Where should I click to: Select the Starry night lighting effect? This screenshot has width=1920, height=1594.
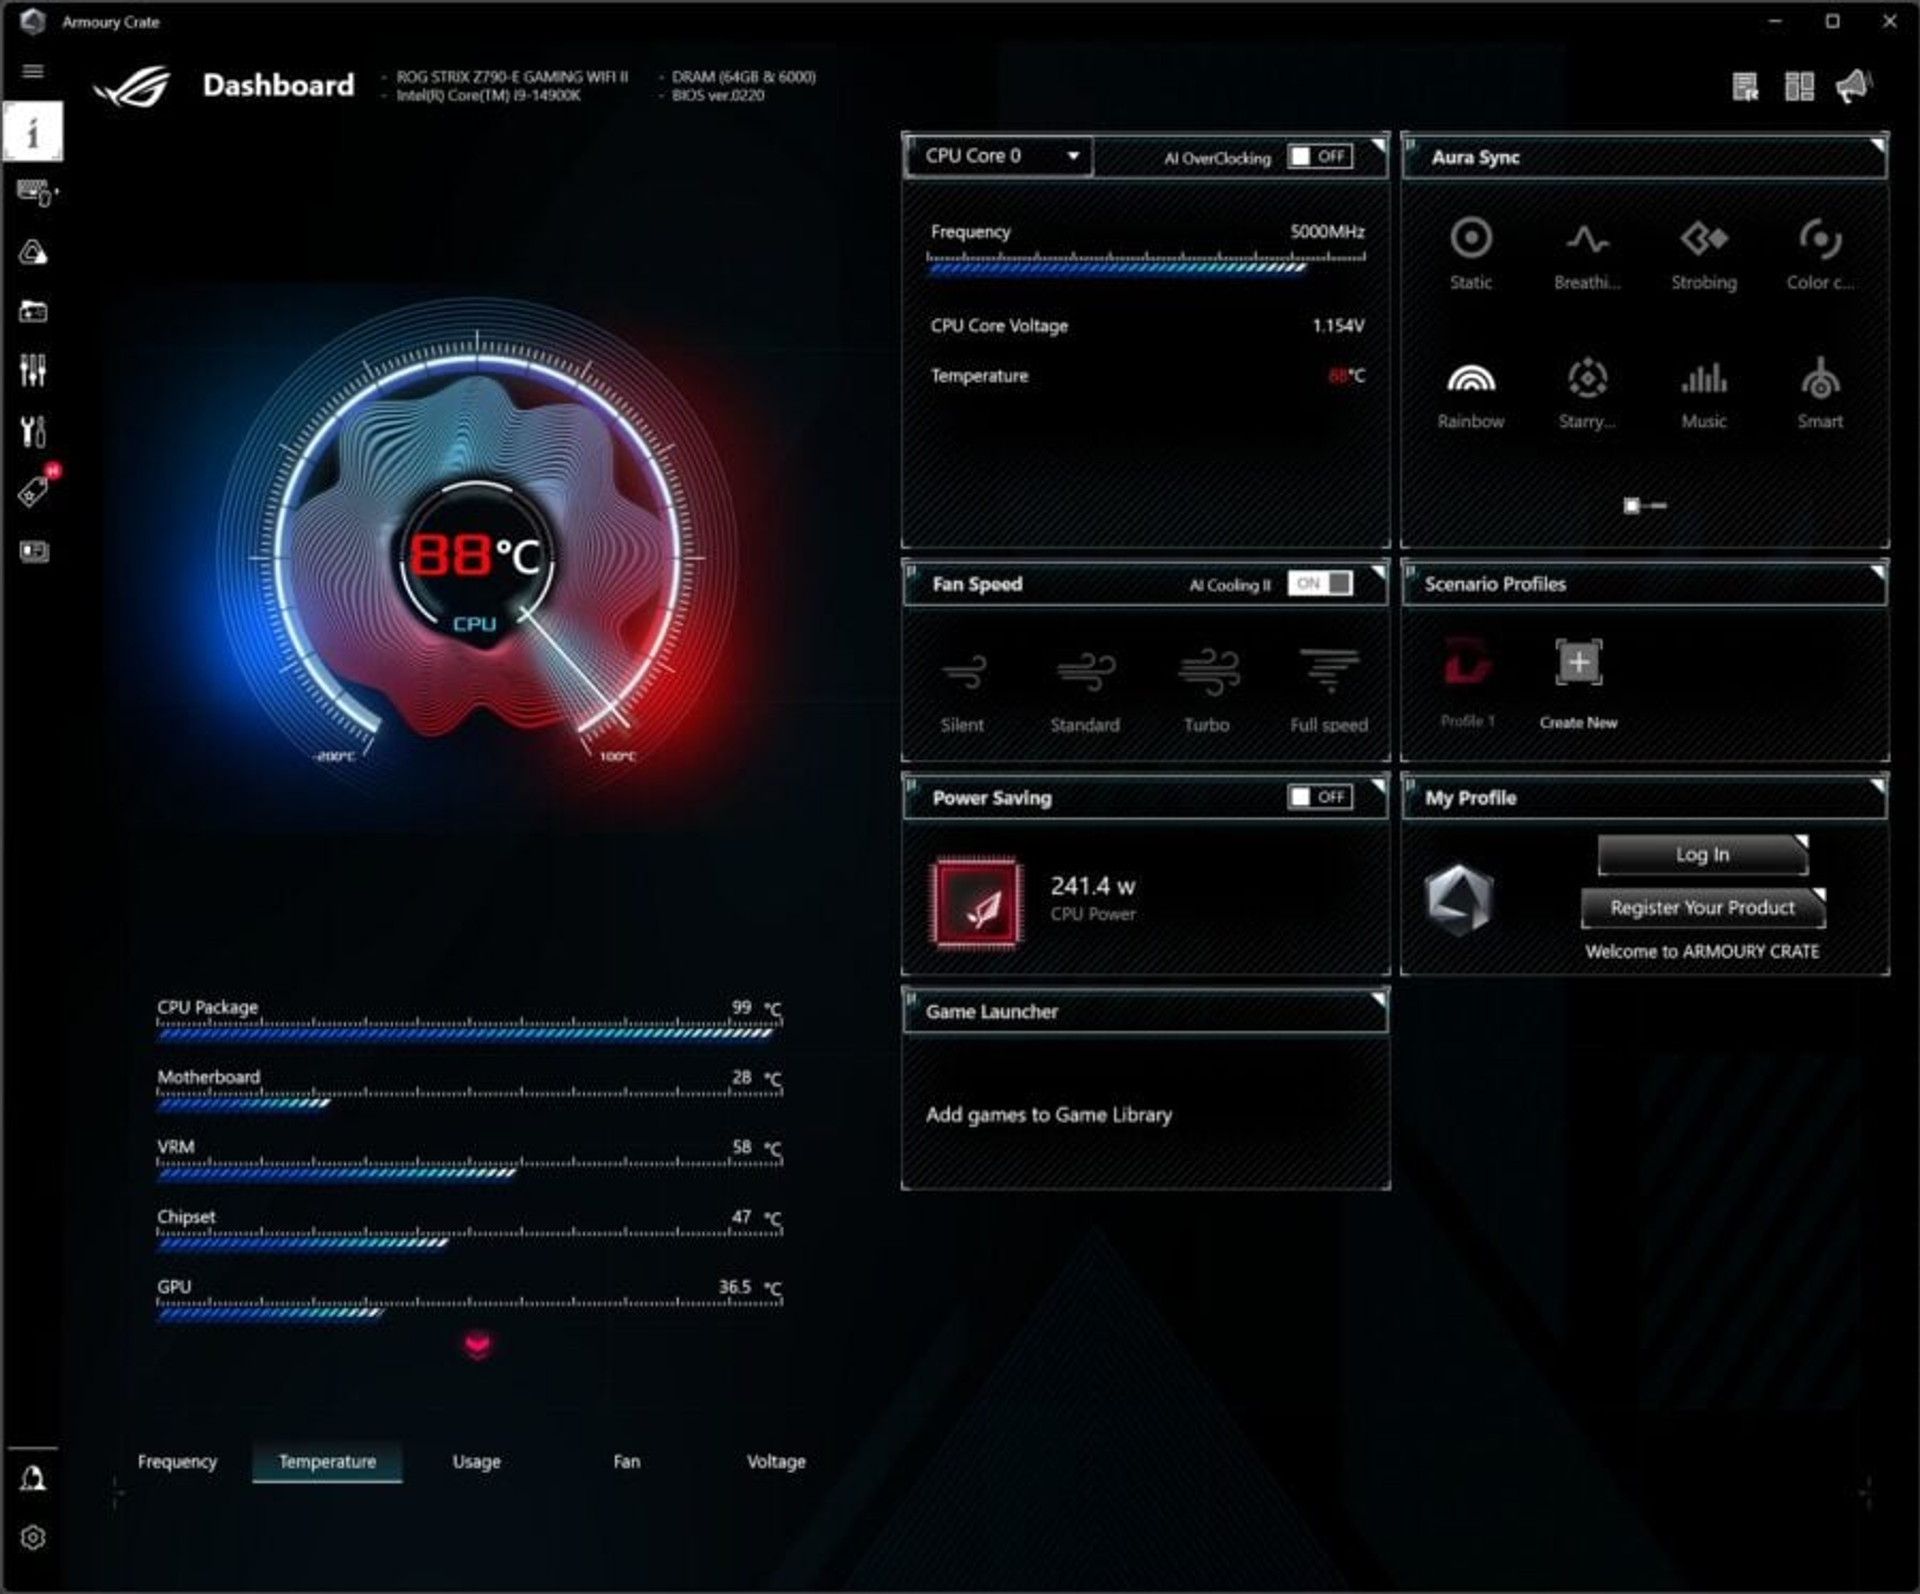[1587, 394]
